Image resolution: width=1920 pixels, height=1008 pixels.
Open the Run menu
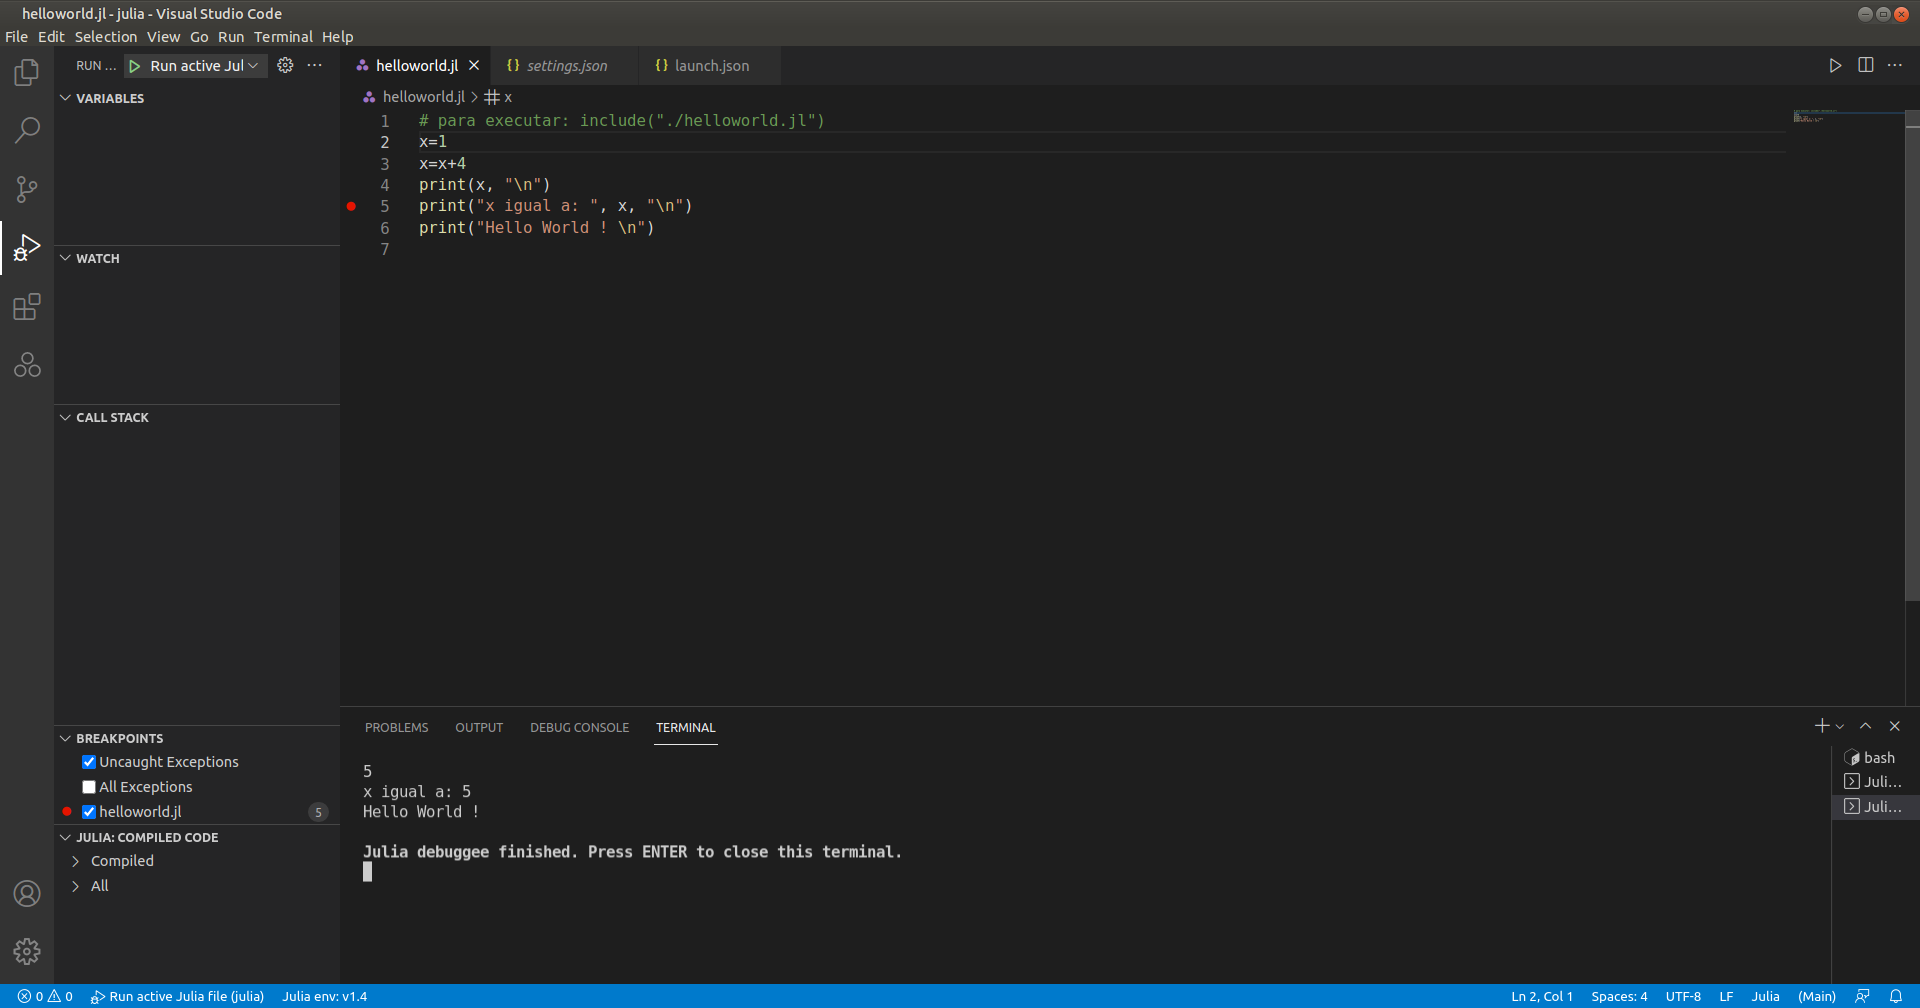coord(231,36)
